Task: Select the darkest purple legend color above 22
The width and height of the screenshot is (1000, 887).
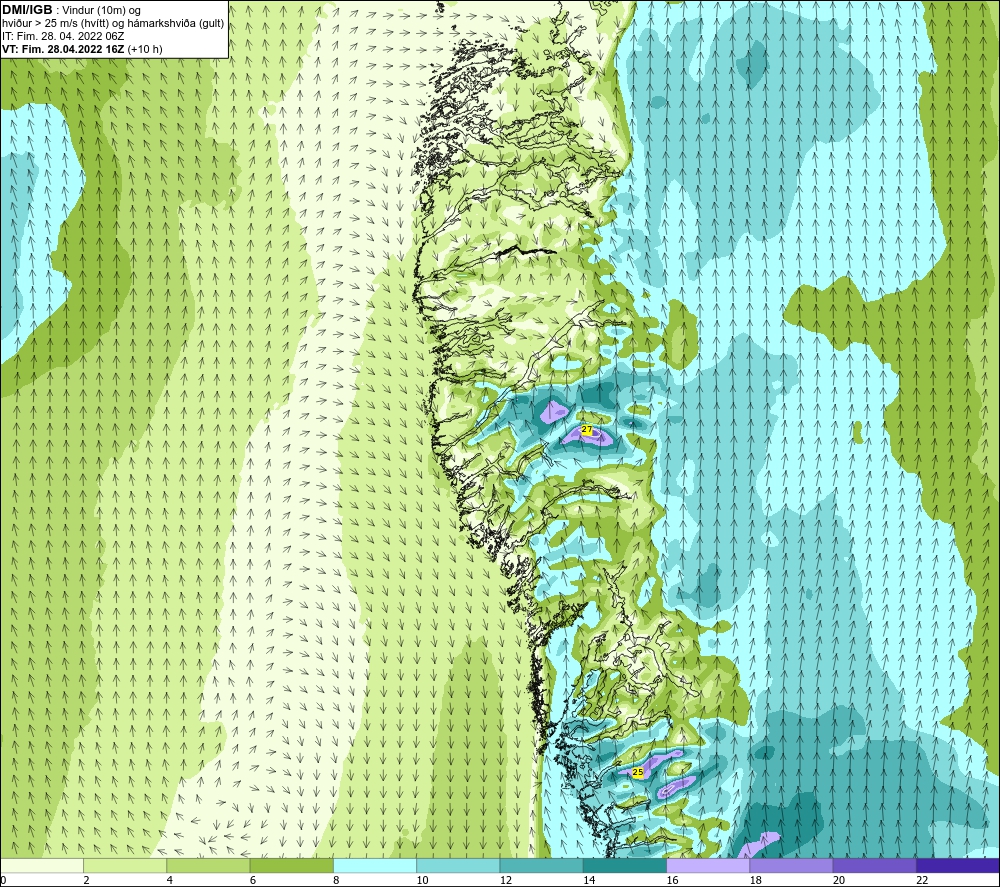Action: 958,865
